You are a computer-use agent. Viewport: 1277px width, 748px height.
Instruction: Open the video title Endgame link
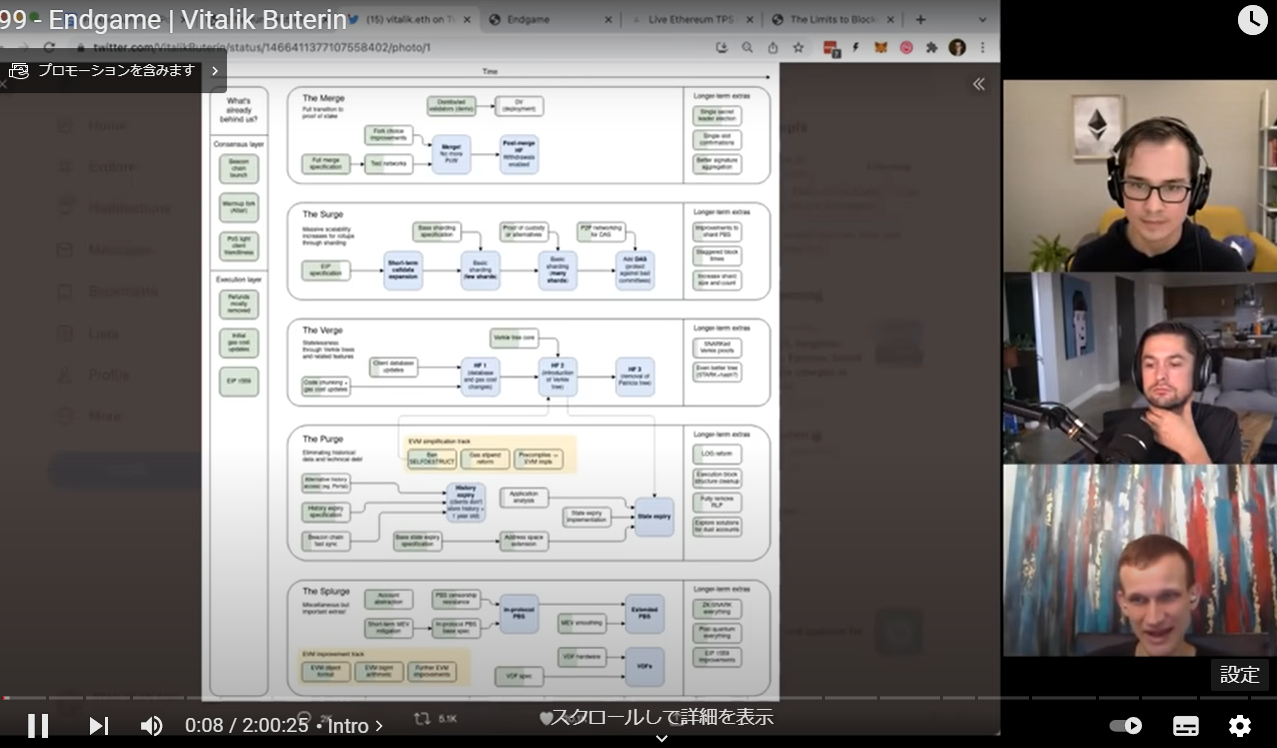pyautogui.click(x=173, y=19)
